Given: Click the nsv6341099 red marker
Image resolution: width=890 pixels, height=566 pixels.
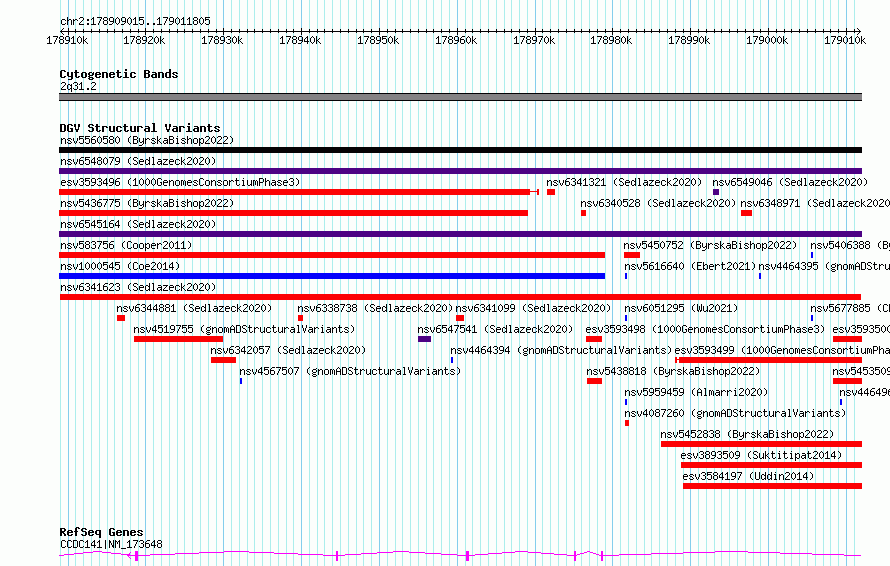Looking at the screenshot, I should (460, 318).
